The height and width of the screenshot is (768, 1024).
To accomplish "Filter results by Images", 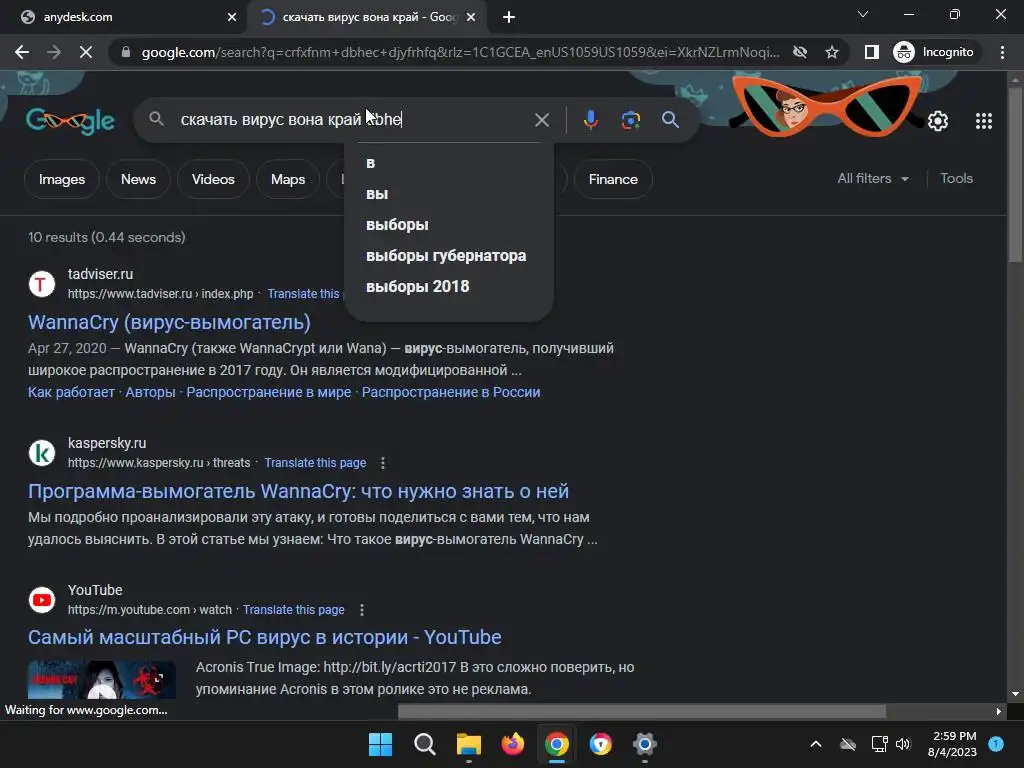I will pyautogui.click(x=61, y=179).
